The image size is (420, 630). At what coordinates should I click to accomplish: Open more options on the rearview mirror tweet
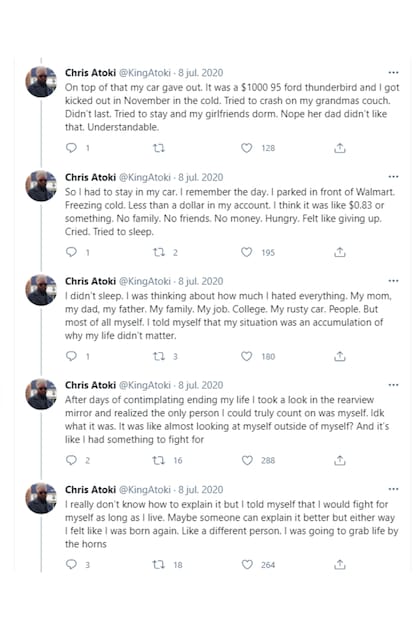(x=393, y=385)
